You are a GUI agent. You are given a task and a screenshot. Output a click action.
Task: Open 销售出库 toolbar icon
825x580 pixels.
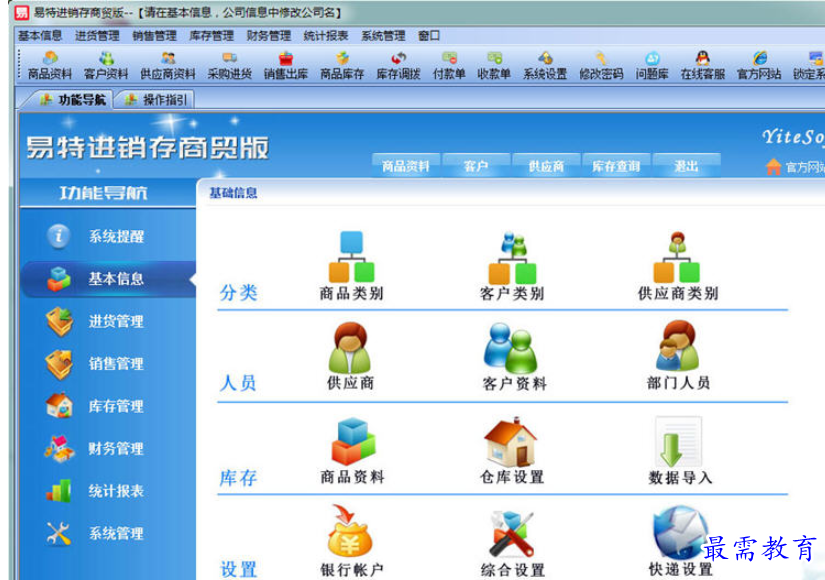pyautogui.click(x=286, y=65)
